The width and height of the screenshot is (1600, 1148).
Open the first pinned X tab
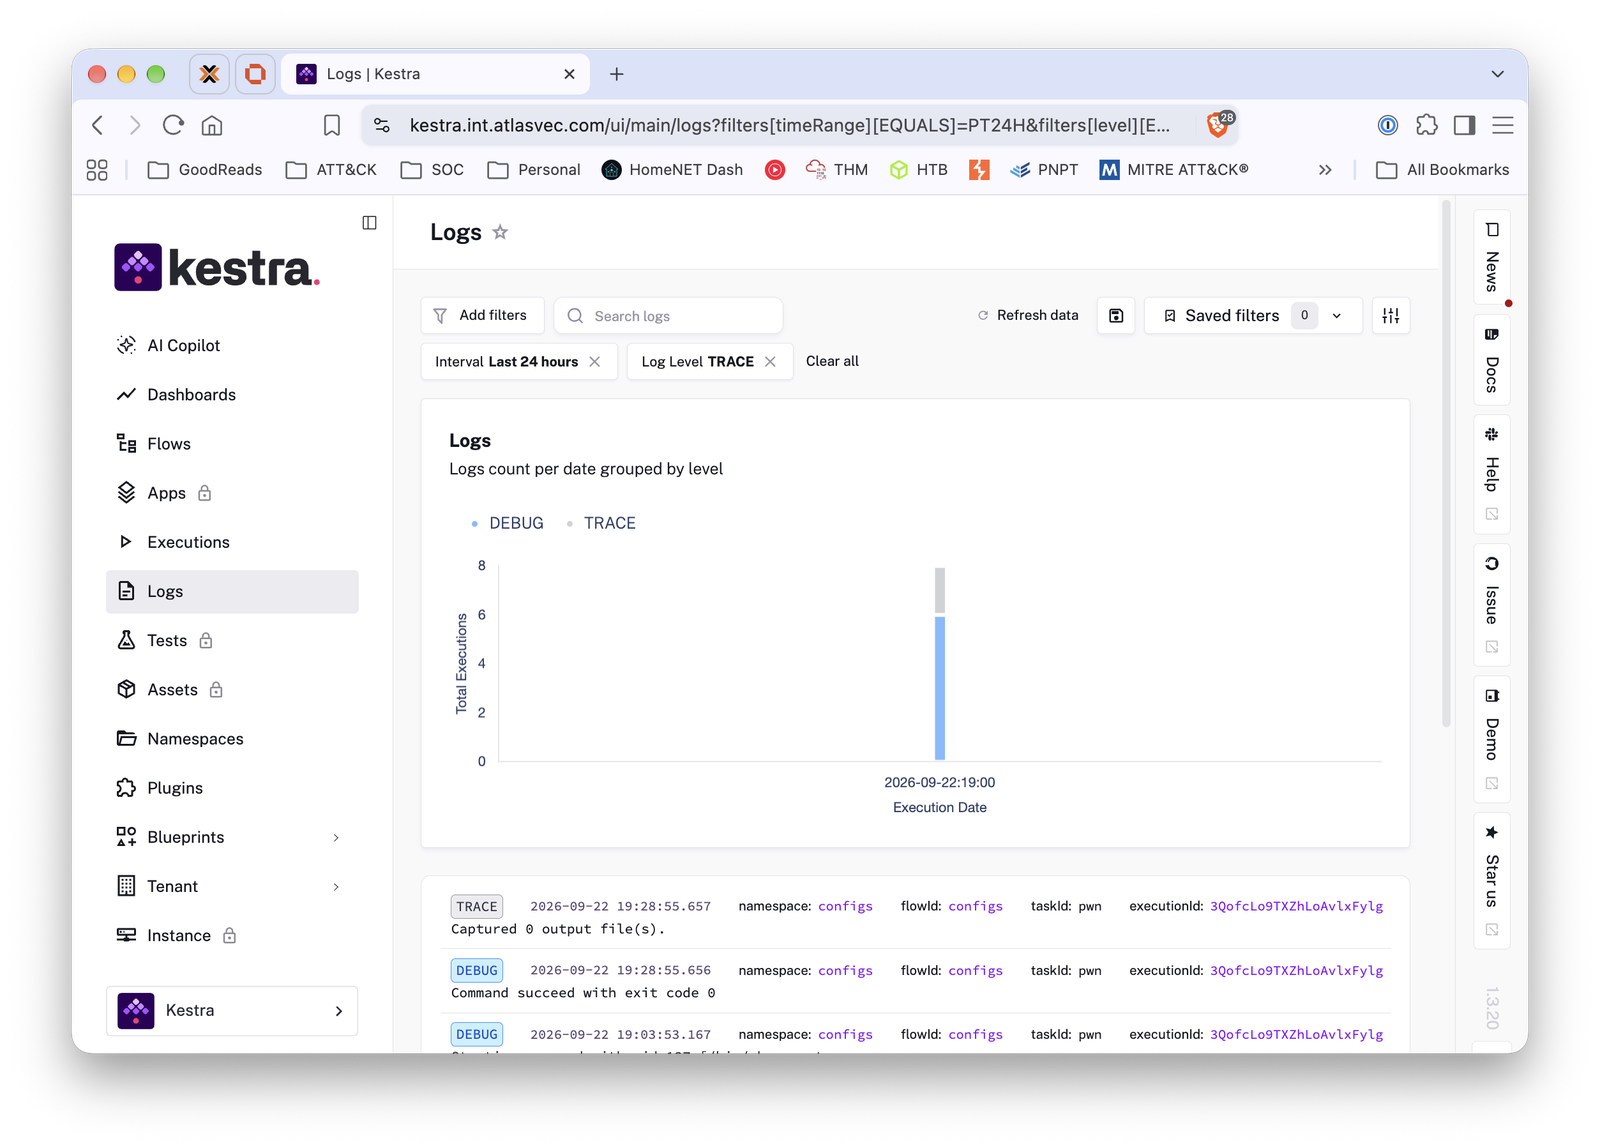209,74
